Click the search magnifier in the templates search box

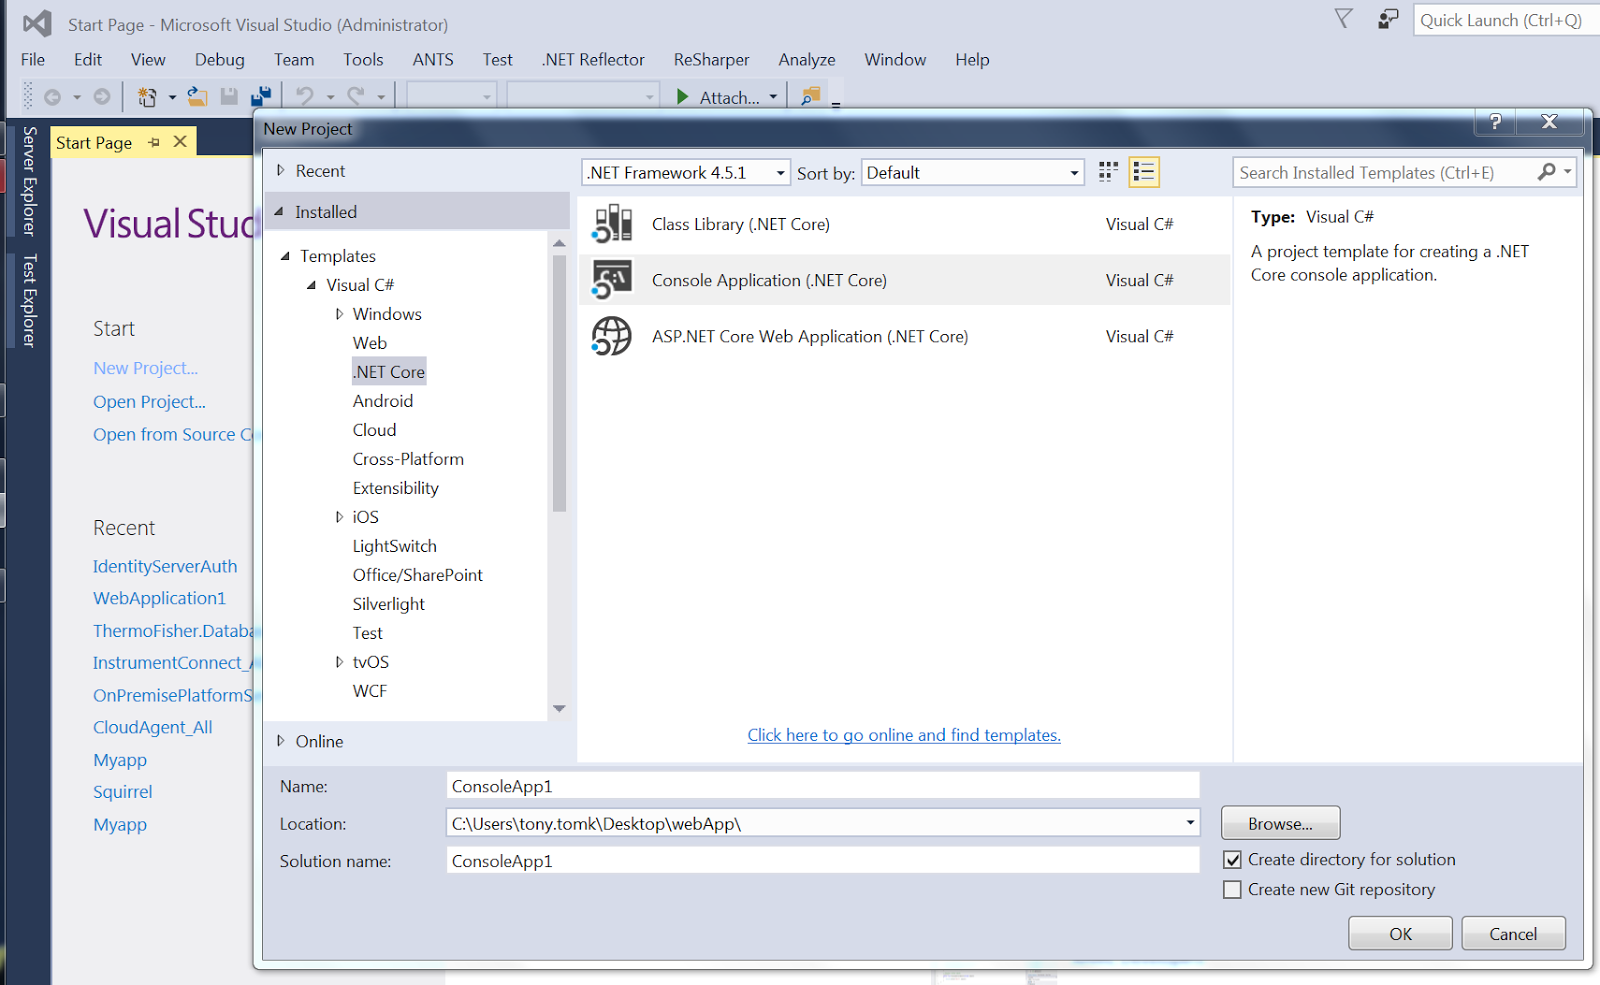coord(1546,172)
